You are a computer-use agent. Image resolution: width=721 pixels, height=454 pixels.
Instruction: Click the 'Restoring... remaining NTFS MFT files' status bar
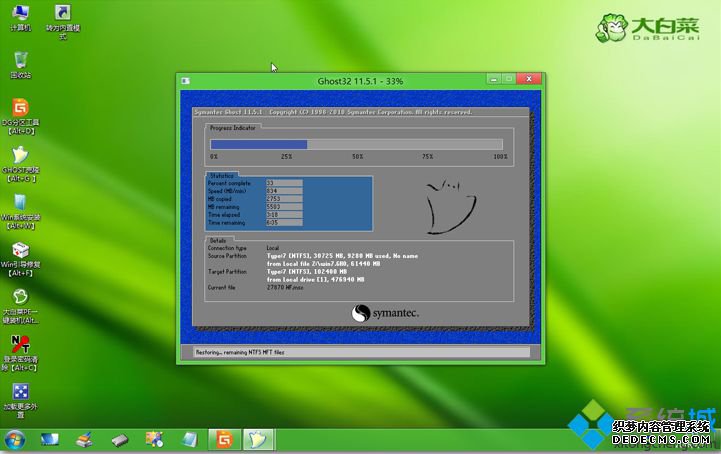click(x=361, y=352)
